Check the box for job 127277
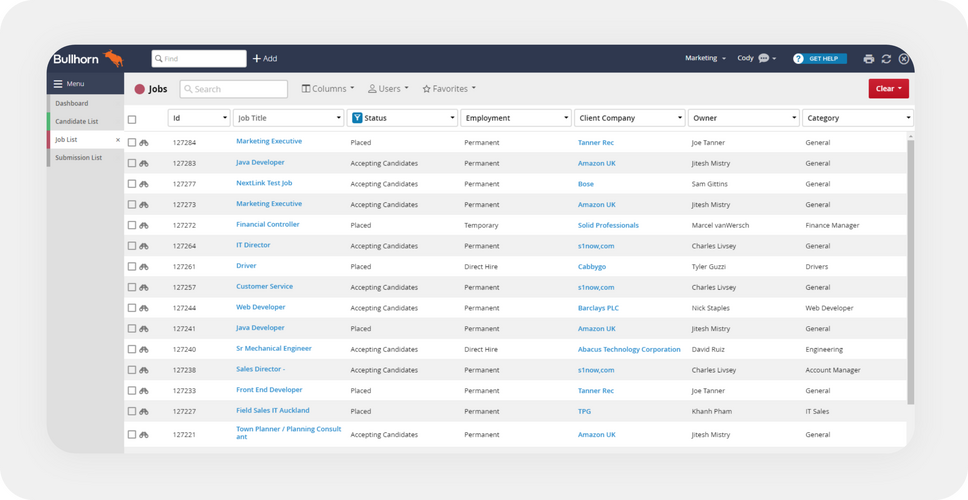Image resolution: width=968 pixels, height=500 pixels. (131, 184)
